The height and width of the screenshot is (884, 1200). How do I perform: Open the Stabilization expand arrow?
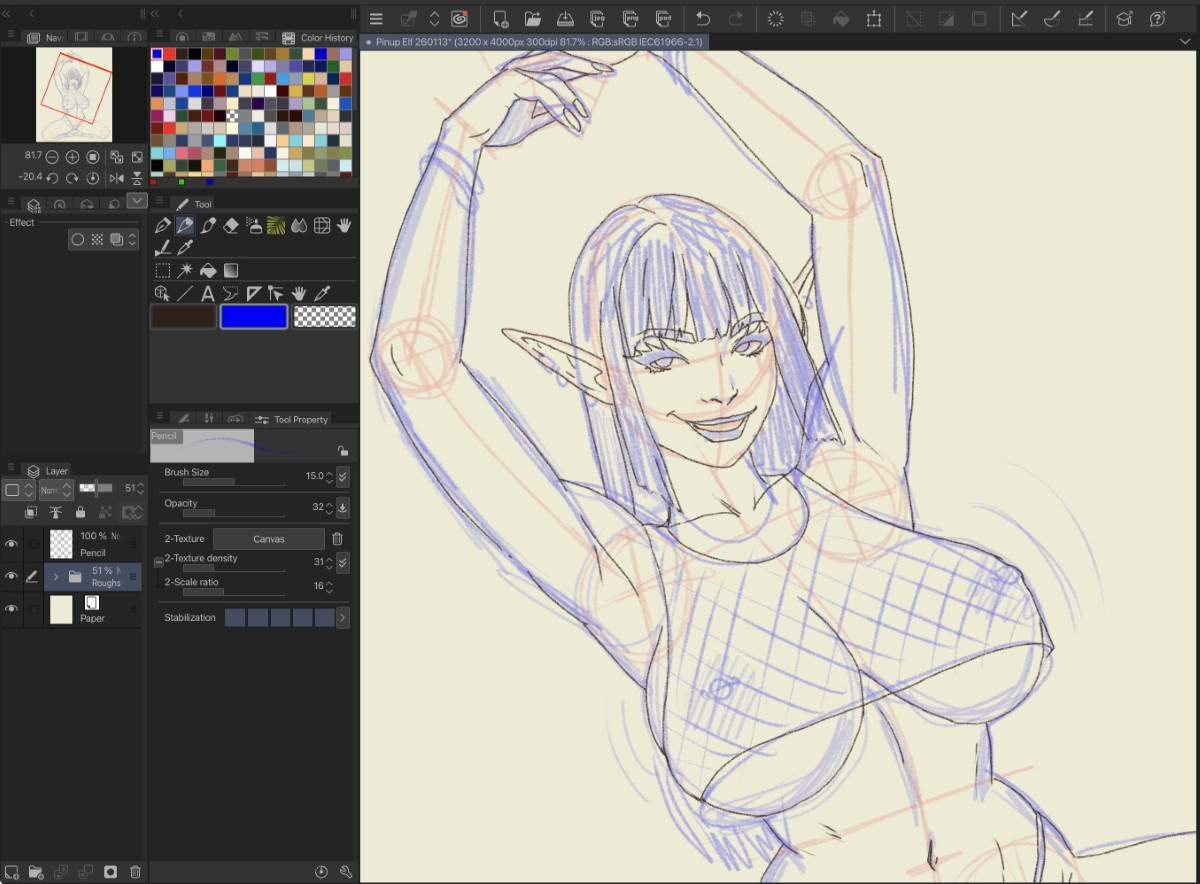(x=343, y=618)
